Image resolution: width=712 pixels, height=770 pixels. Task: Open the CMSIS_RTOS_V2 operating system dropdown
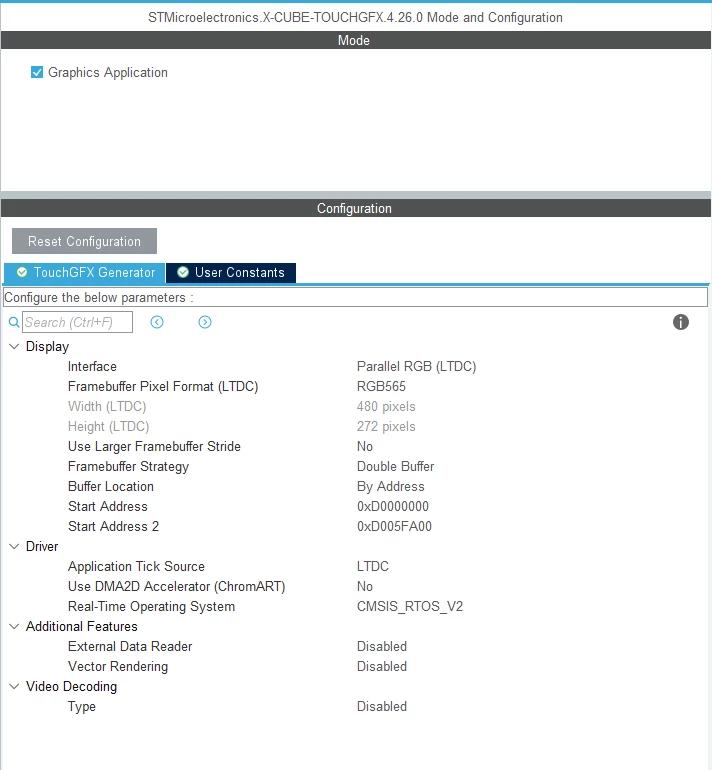click(410, 606)
